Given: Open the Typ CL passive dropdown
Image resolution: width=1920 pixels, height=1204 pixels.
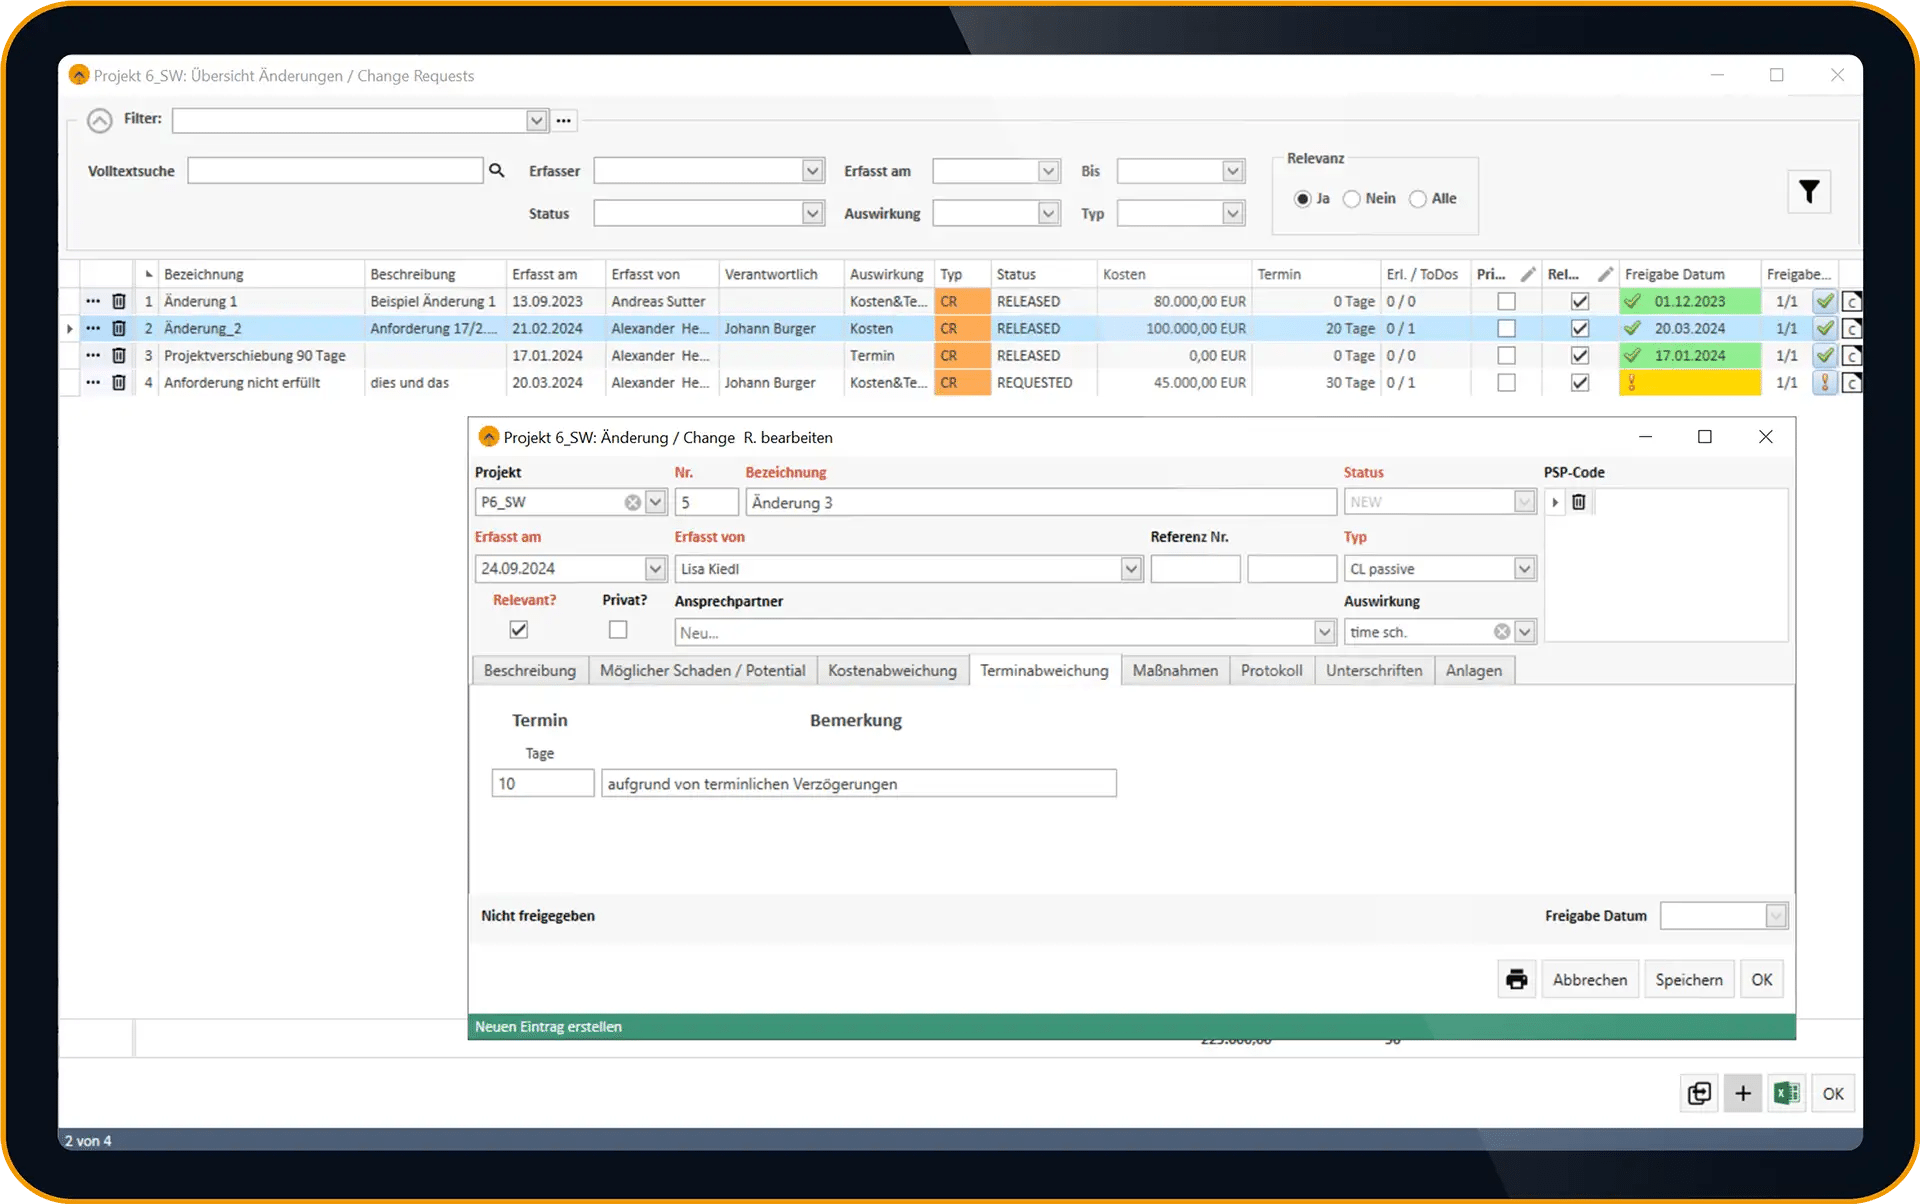Looking at the screenshot, I should pos(1524,569).
